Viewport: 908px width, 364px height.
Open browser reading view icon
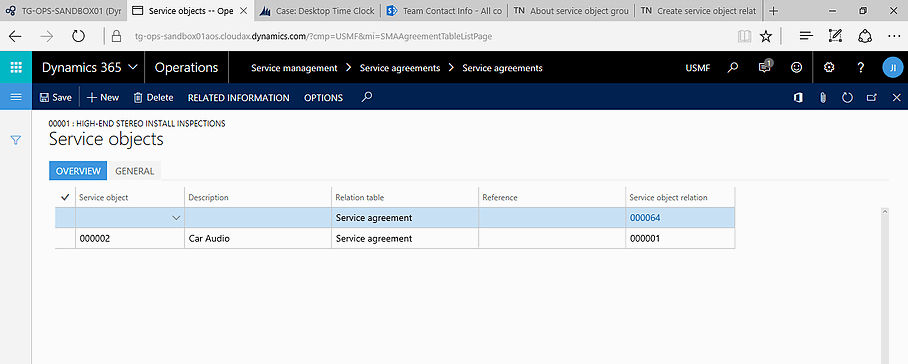(x=744, y=36)
